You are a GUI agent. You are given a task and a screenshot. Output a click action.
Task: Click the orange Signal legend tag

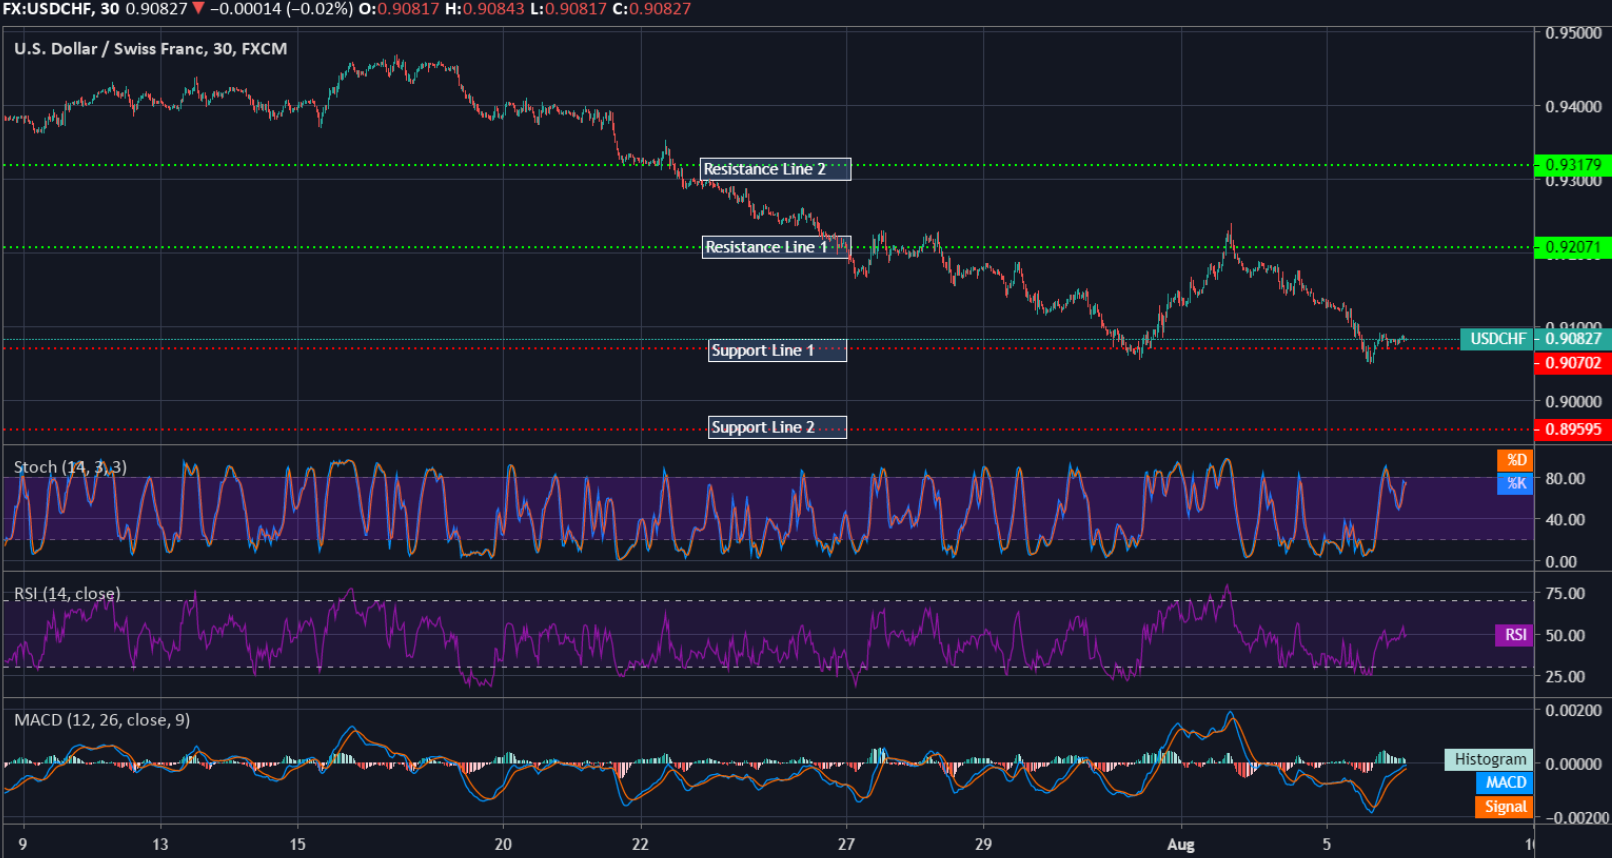click(x=1505, y=806)
